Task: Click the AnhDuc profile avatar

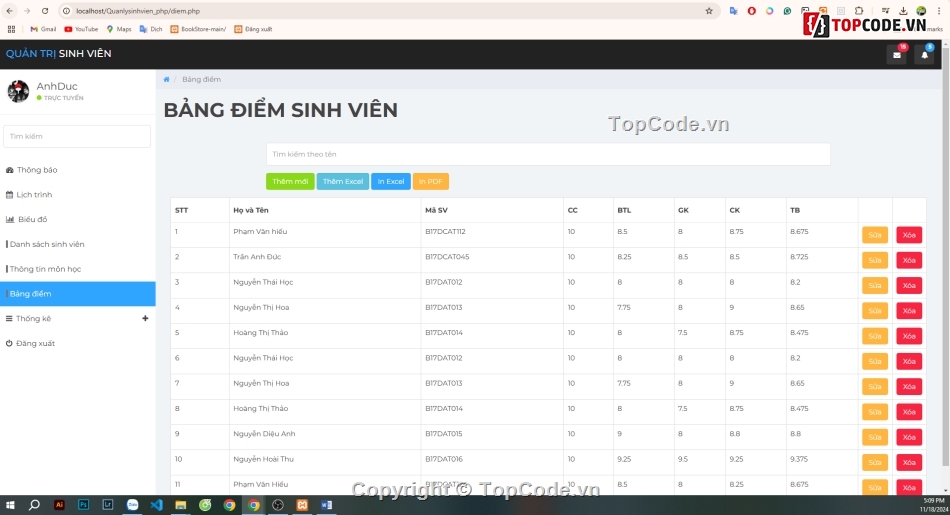Action: [18, 91]
